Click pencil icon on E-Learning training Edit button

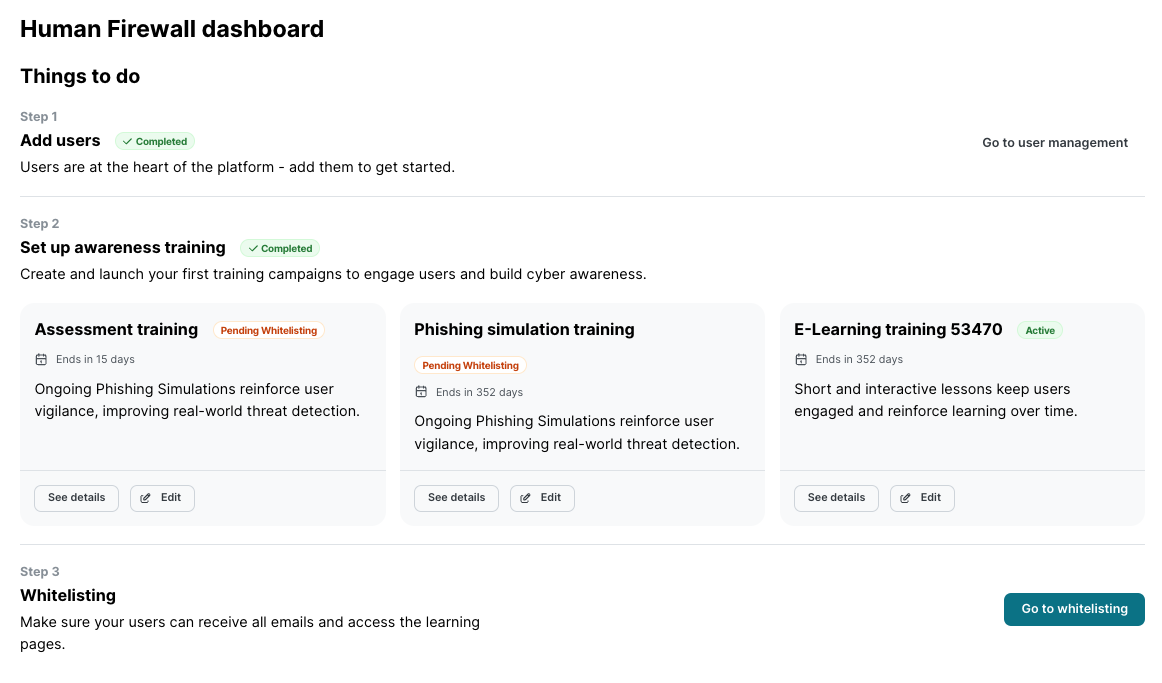coord(906,498)
